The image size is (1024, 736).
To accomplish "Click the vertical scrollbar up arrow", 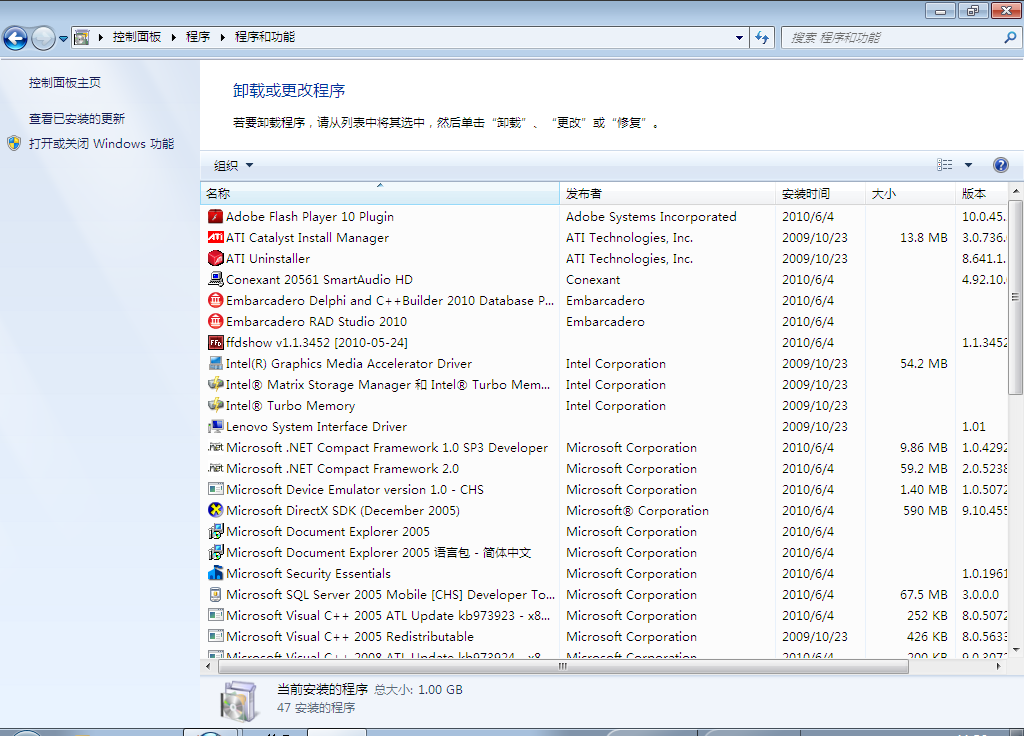I will 1015,191.
